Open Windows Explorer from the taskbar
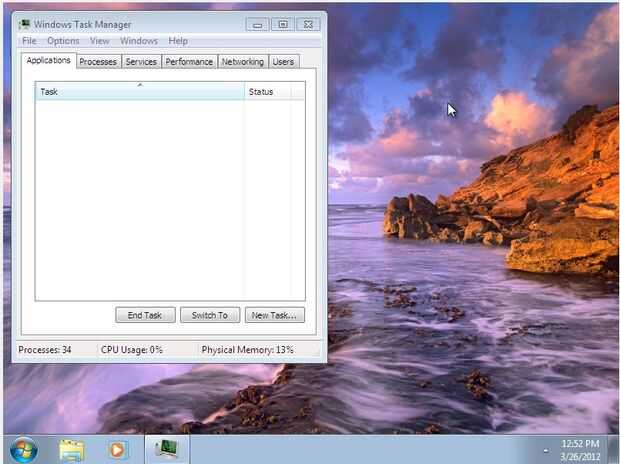 pyautogui.click(x=72, y=450)
